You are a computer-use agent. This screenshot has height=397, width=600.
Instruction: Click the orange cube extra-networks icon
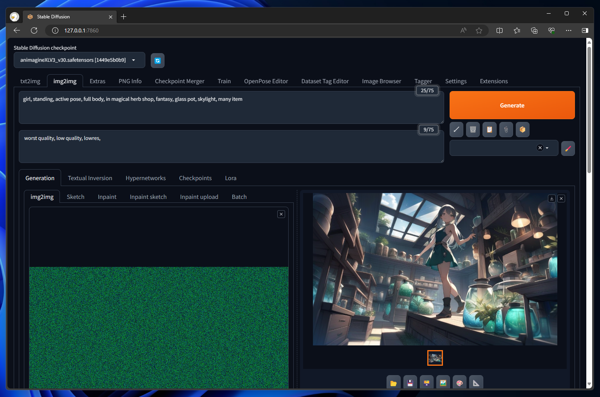(522, 130)
